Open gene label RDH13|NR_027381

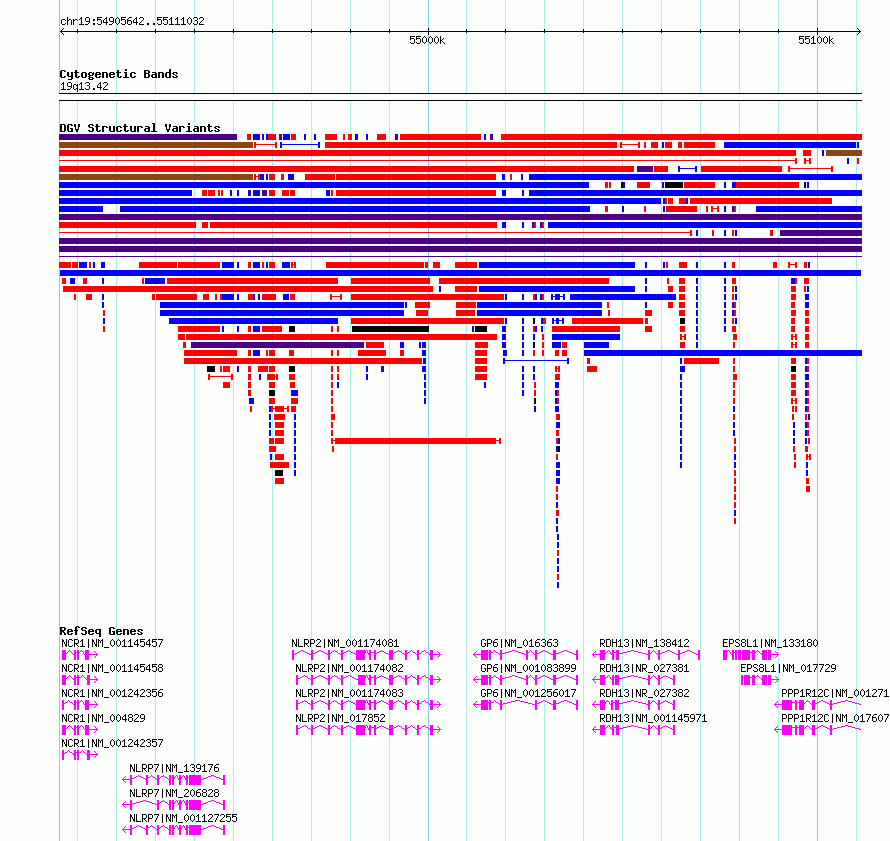click(x=644, y=668)
